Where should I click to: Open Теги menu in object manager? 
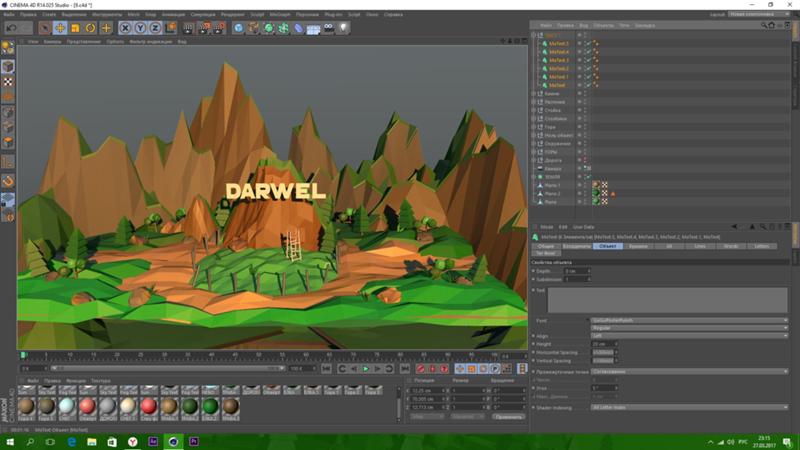tap(624, 25)
